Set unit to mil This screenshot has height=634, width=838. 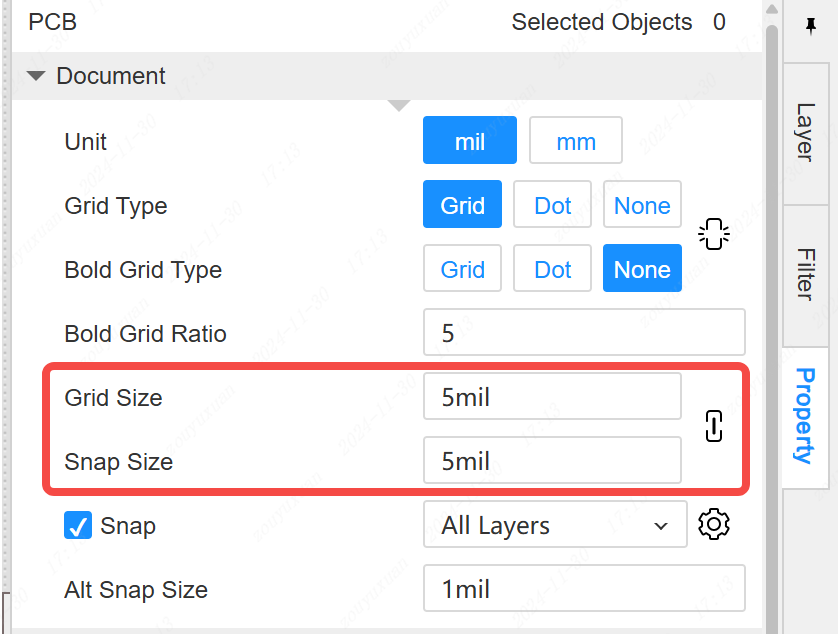(470, 141)
